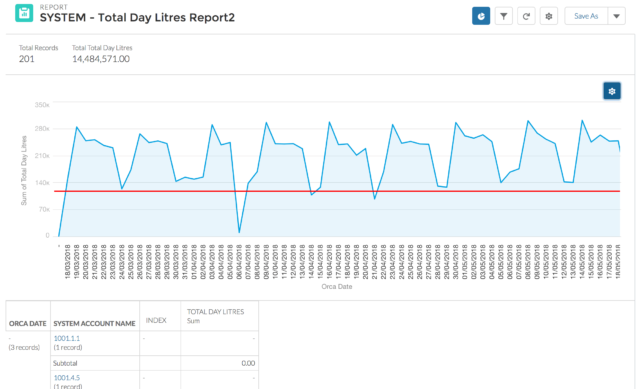Click the total value 14,484,571.00
This screenshot has height=389, width=640.
101,59
